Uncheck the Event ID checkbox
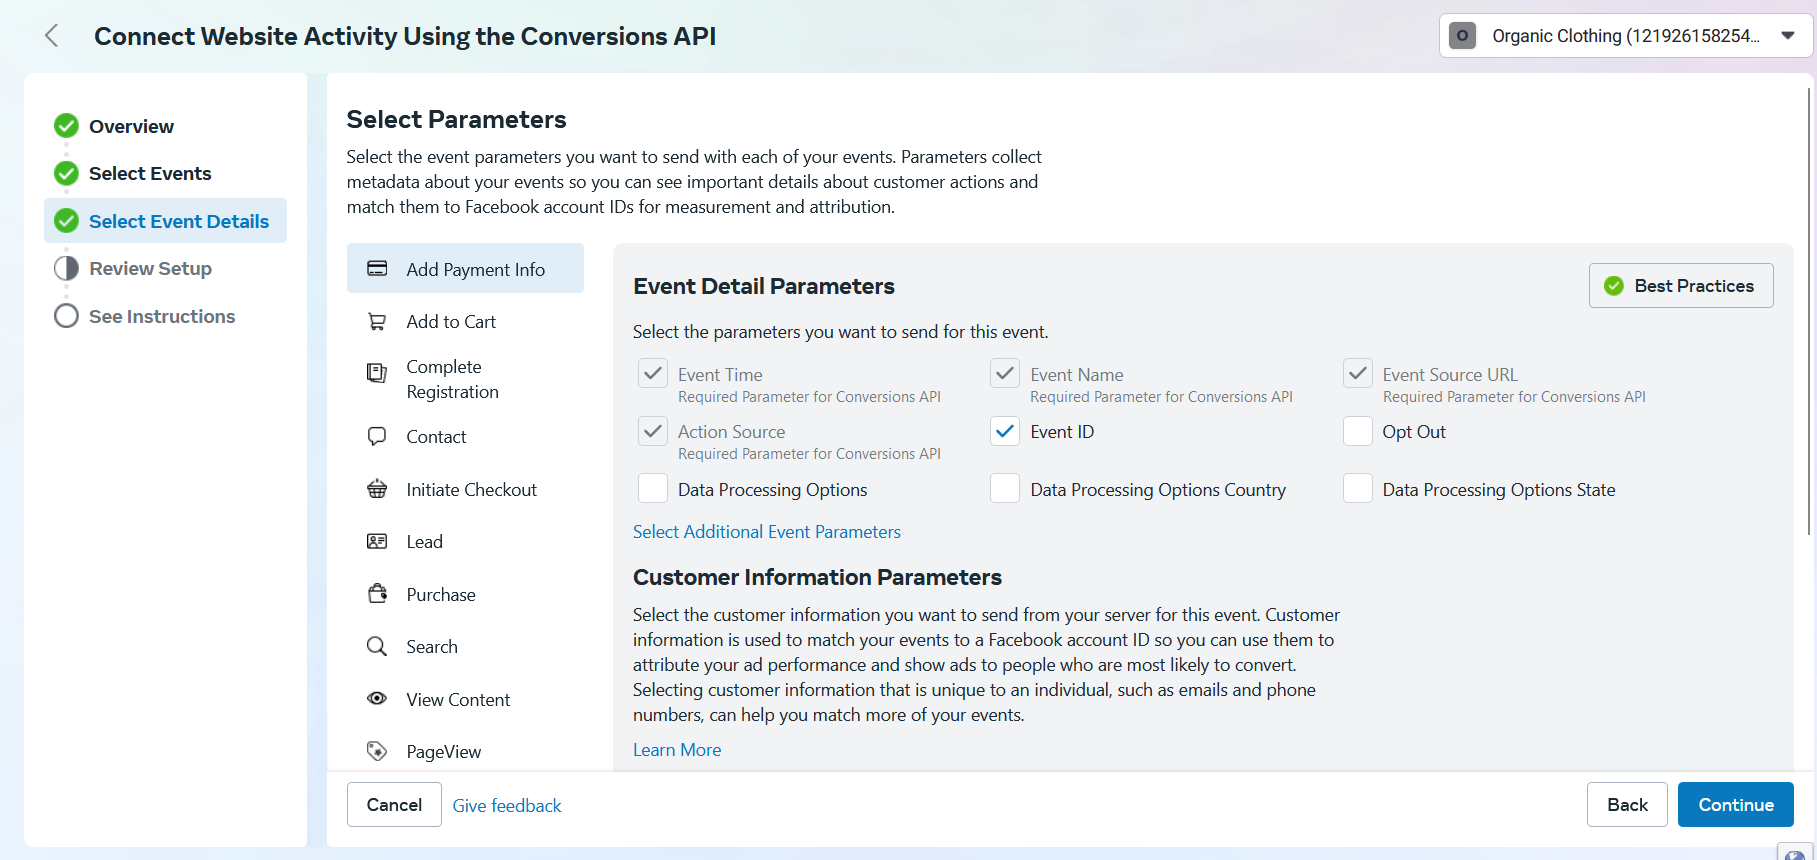The height and width of the screenshot is (860, 1817). click(x=1004, y=431)
